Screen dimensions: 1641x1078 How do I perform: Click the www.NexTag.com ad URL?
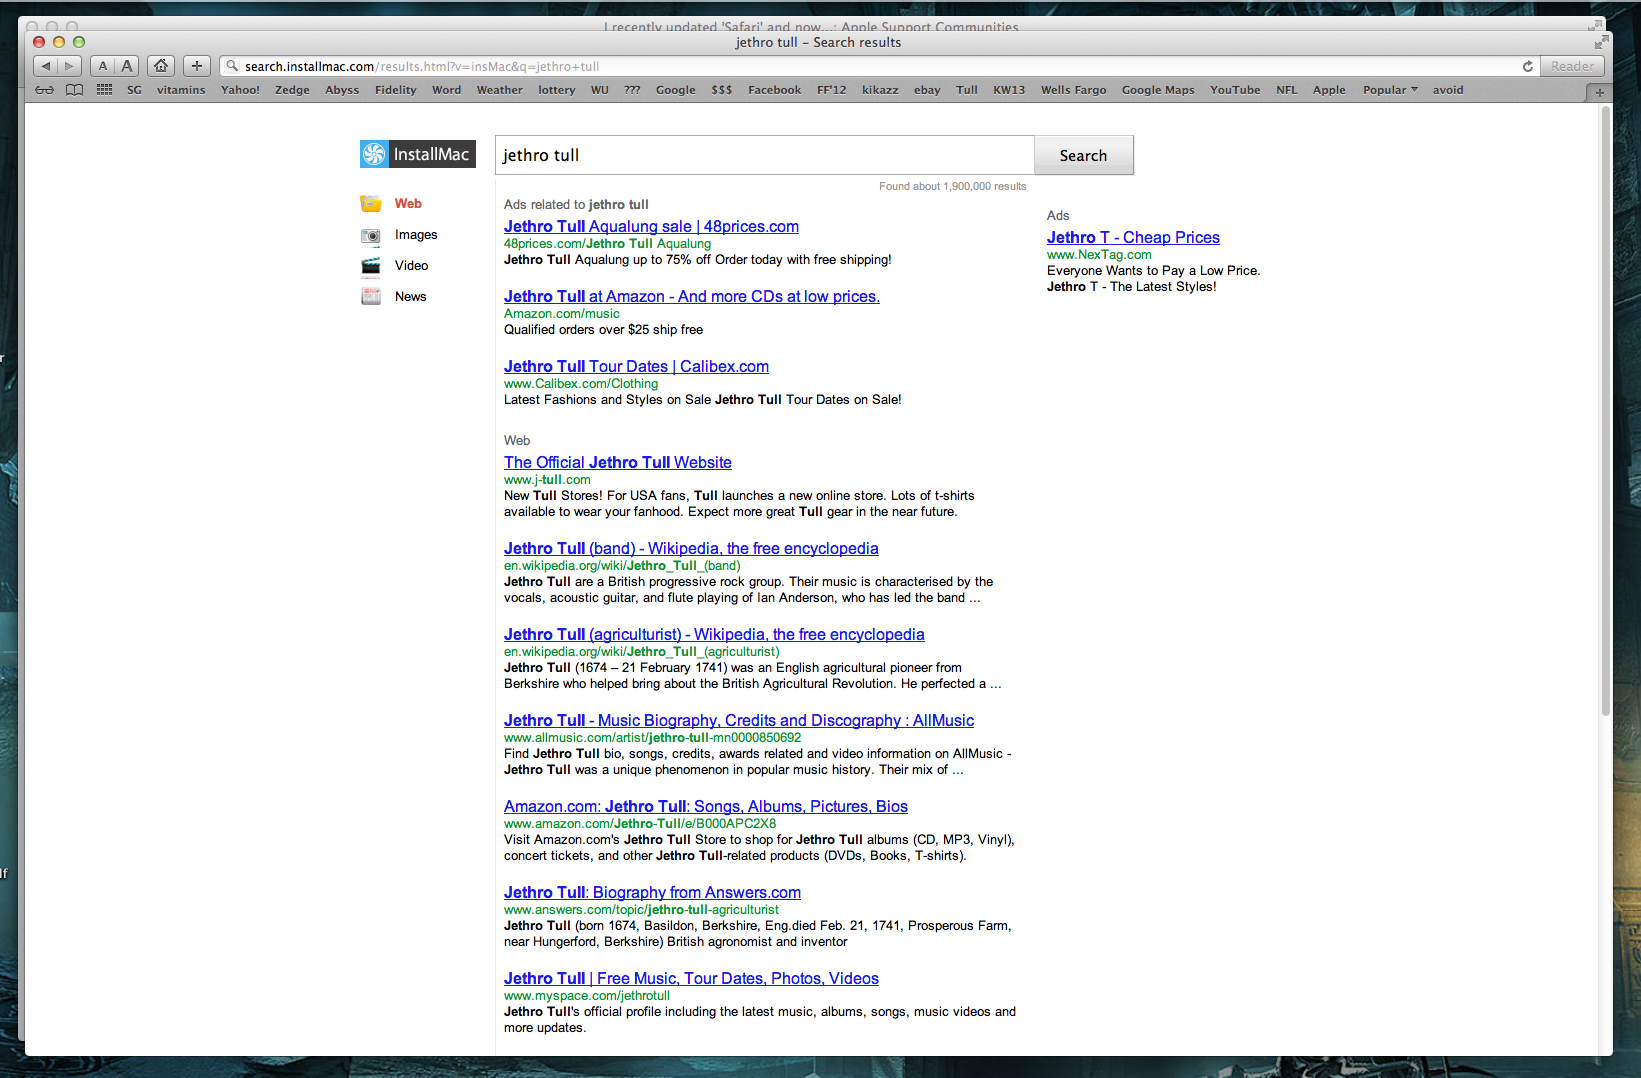click(1099, 255)
